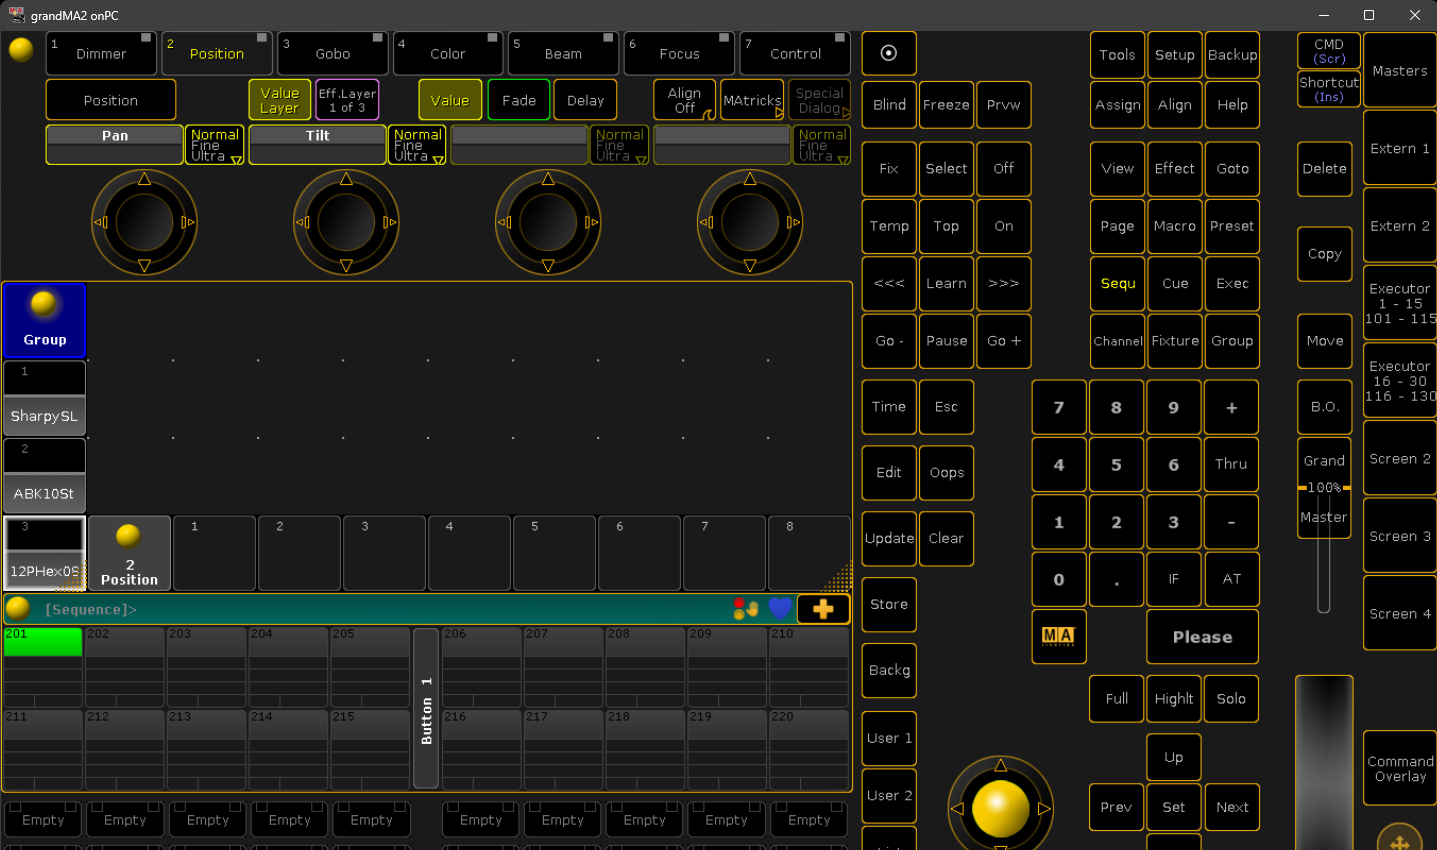Open the Setup menu

[1174, 55]
